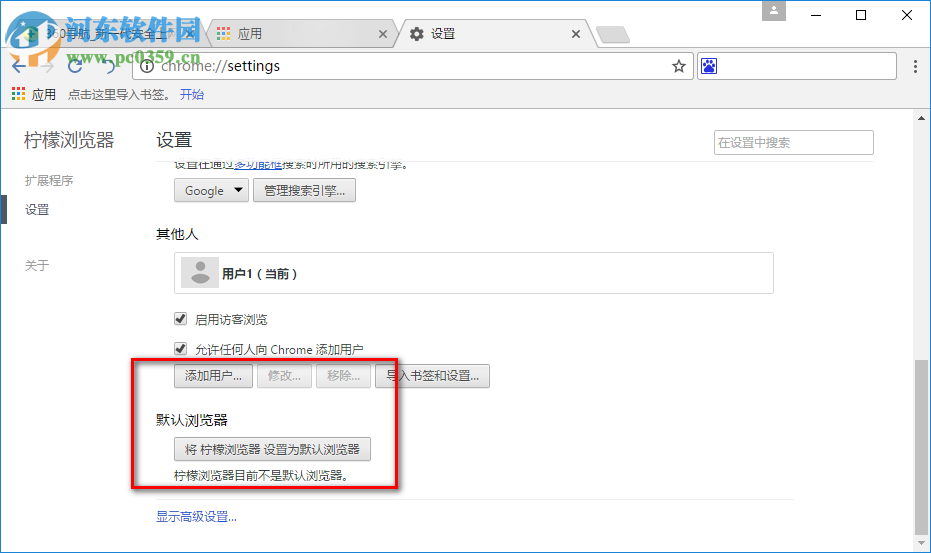Open 关于 in the sidebar
This screenshot has height=553, width=931.
point(37,266)
